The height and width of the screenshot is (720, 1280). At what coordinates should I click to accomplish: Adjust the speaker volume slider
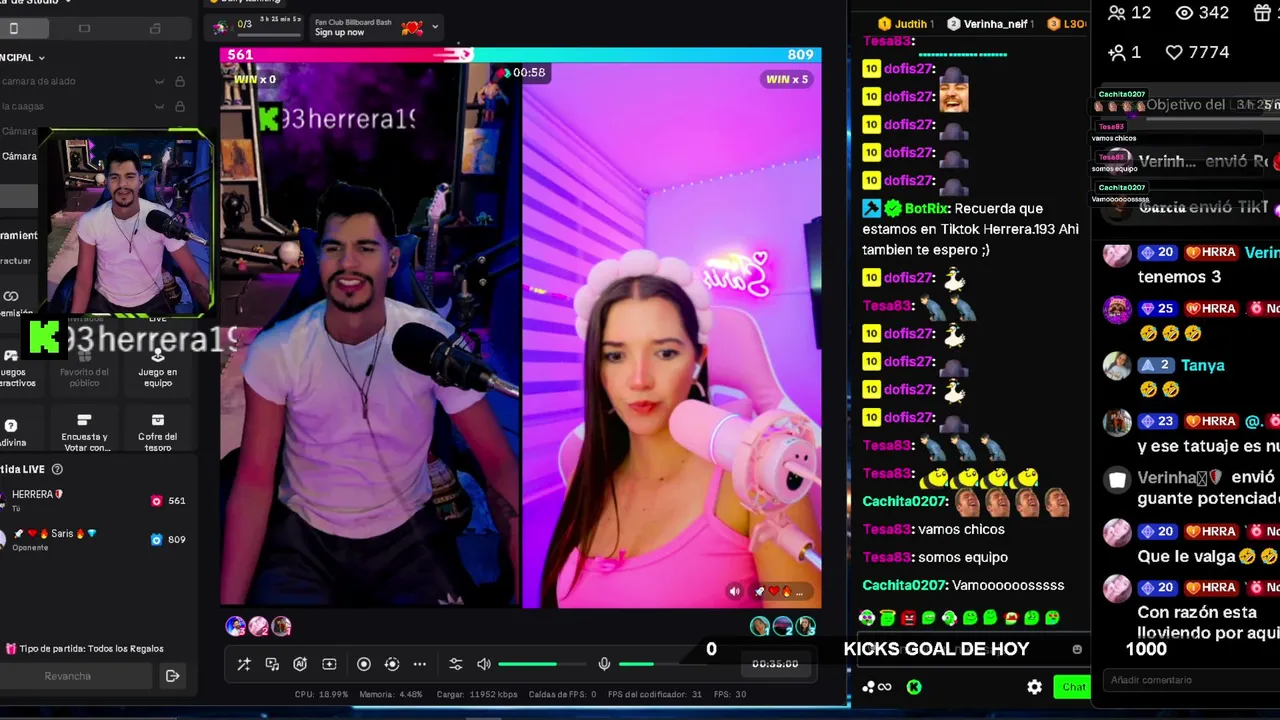540,664
